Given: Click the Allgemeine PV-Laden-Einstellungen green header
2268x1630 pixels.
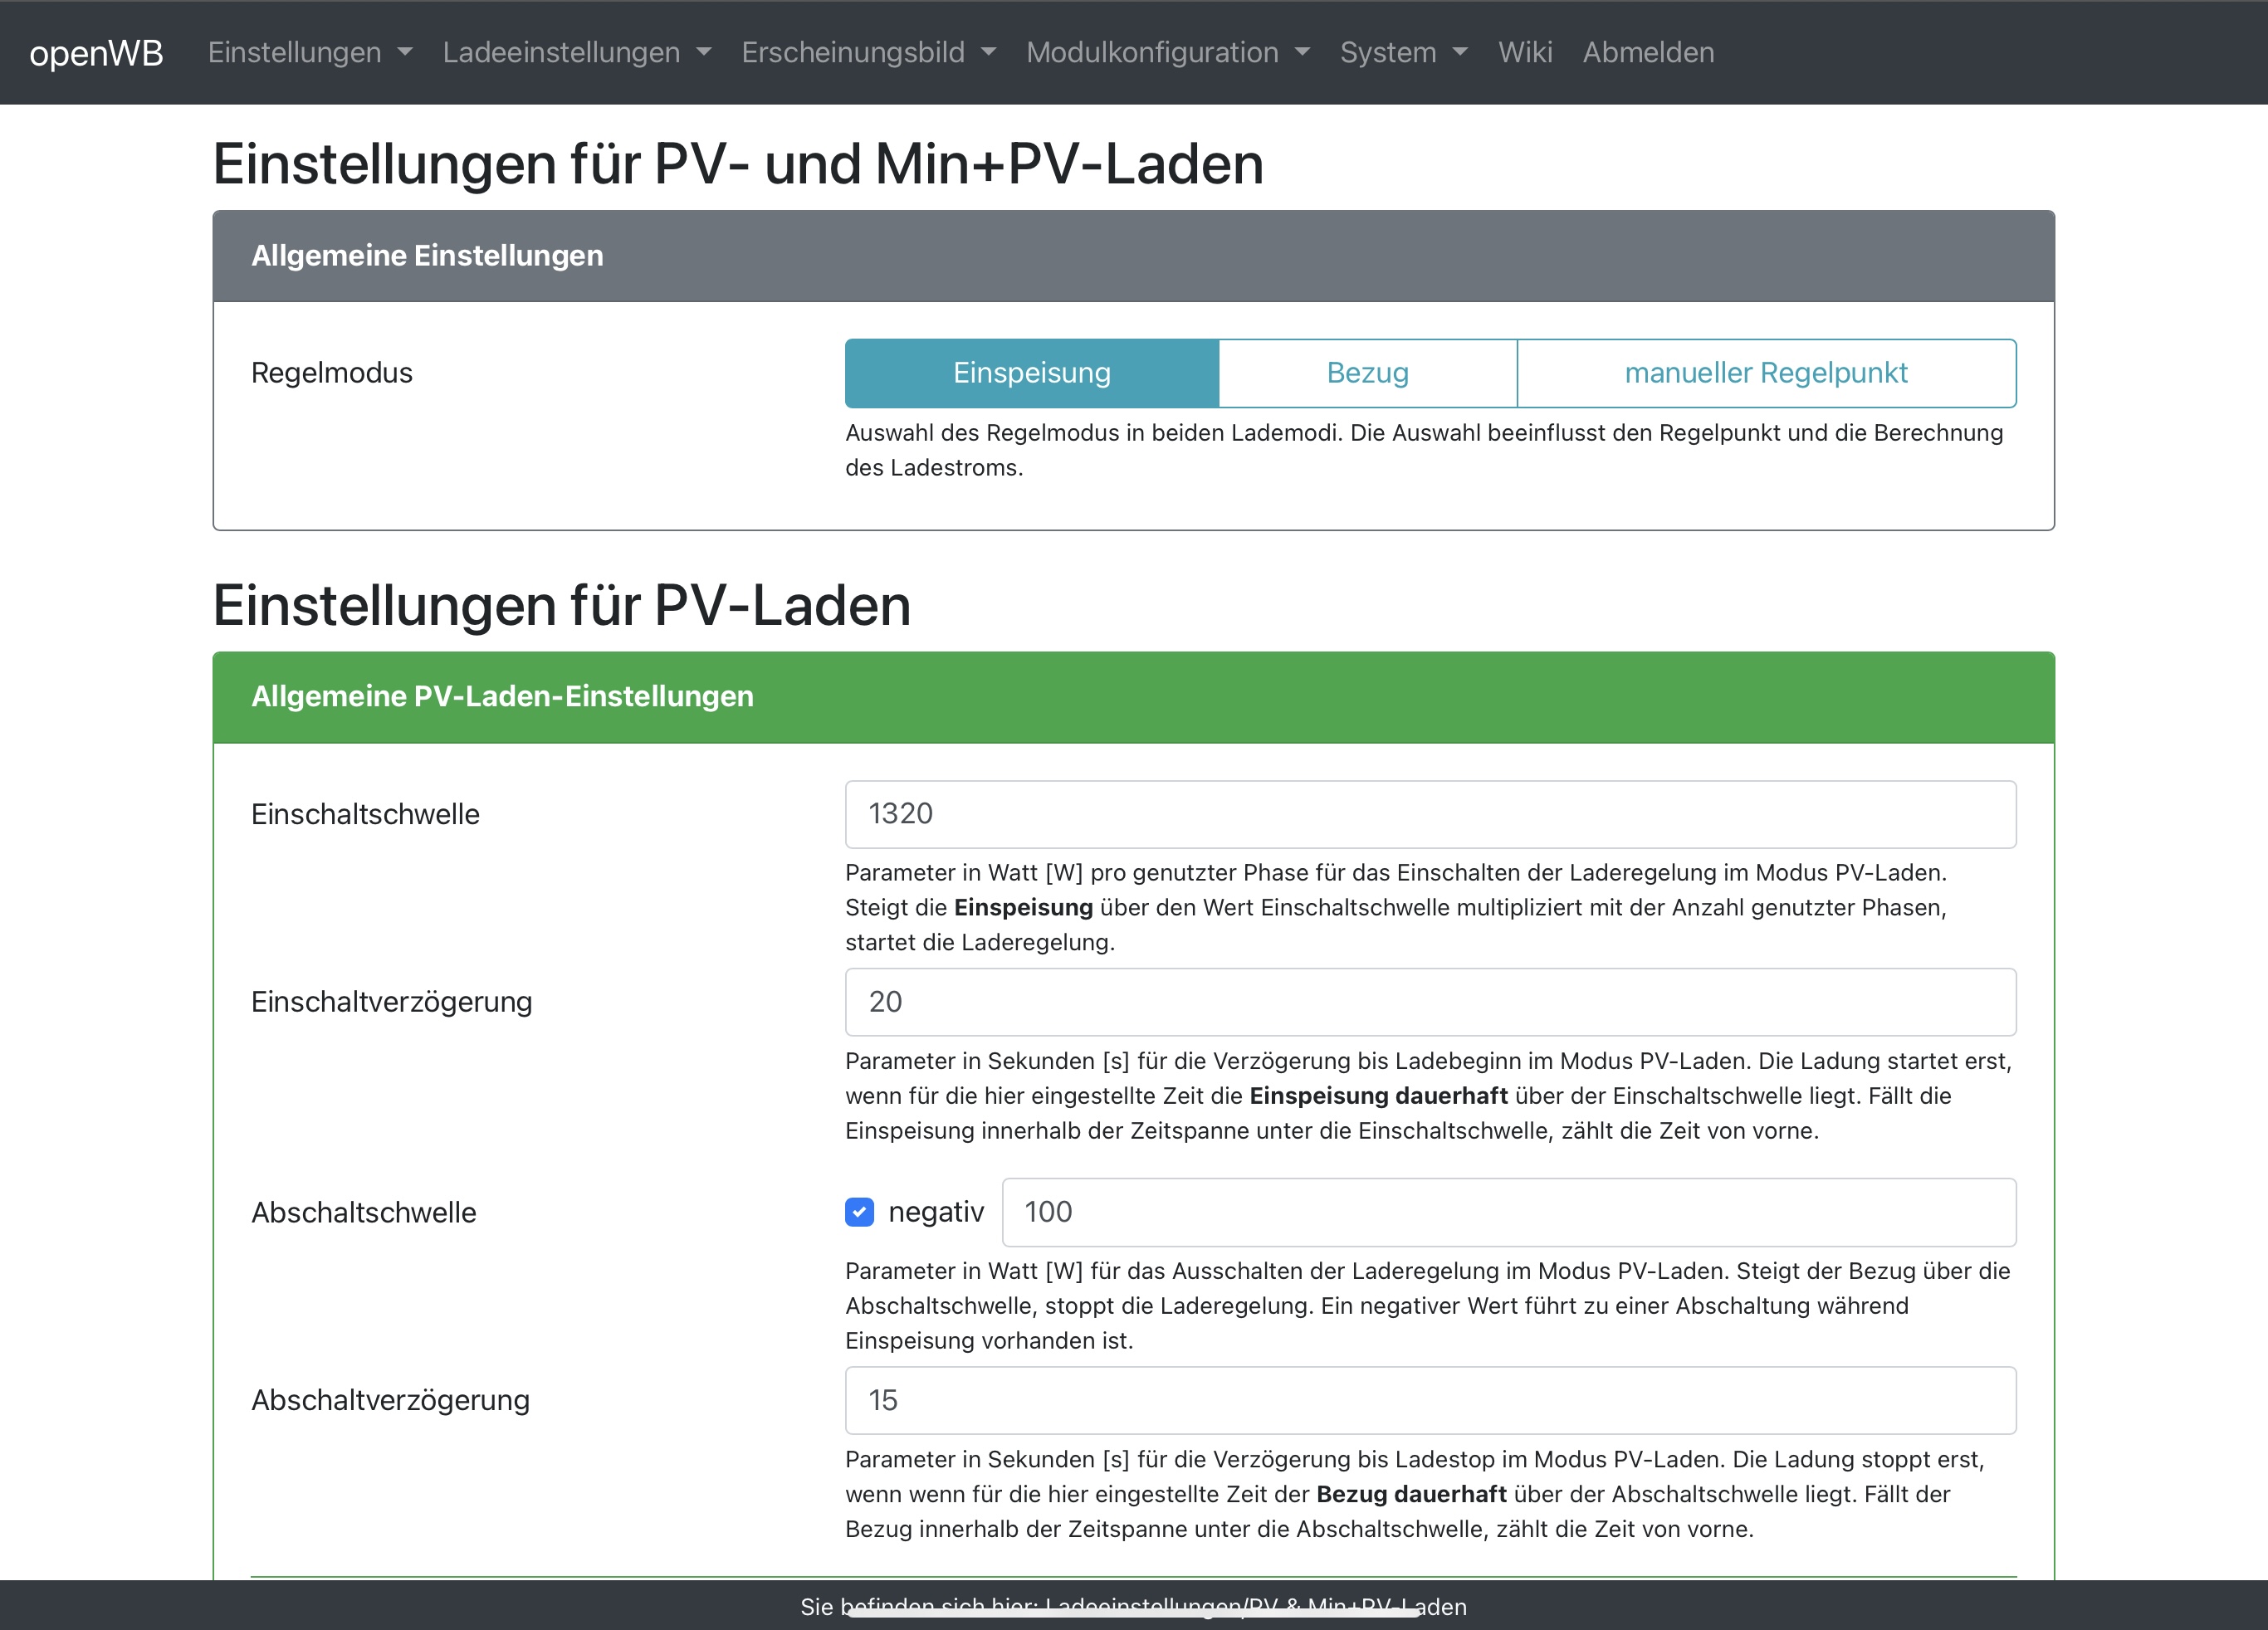Looking at the screenshot, I should pos(1133,697).
